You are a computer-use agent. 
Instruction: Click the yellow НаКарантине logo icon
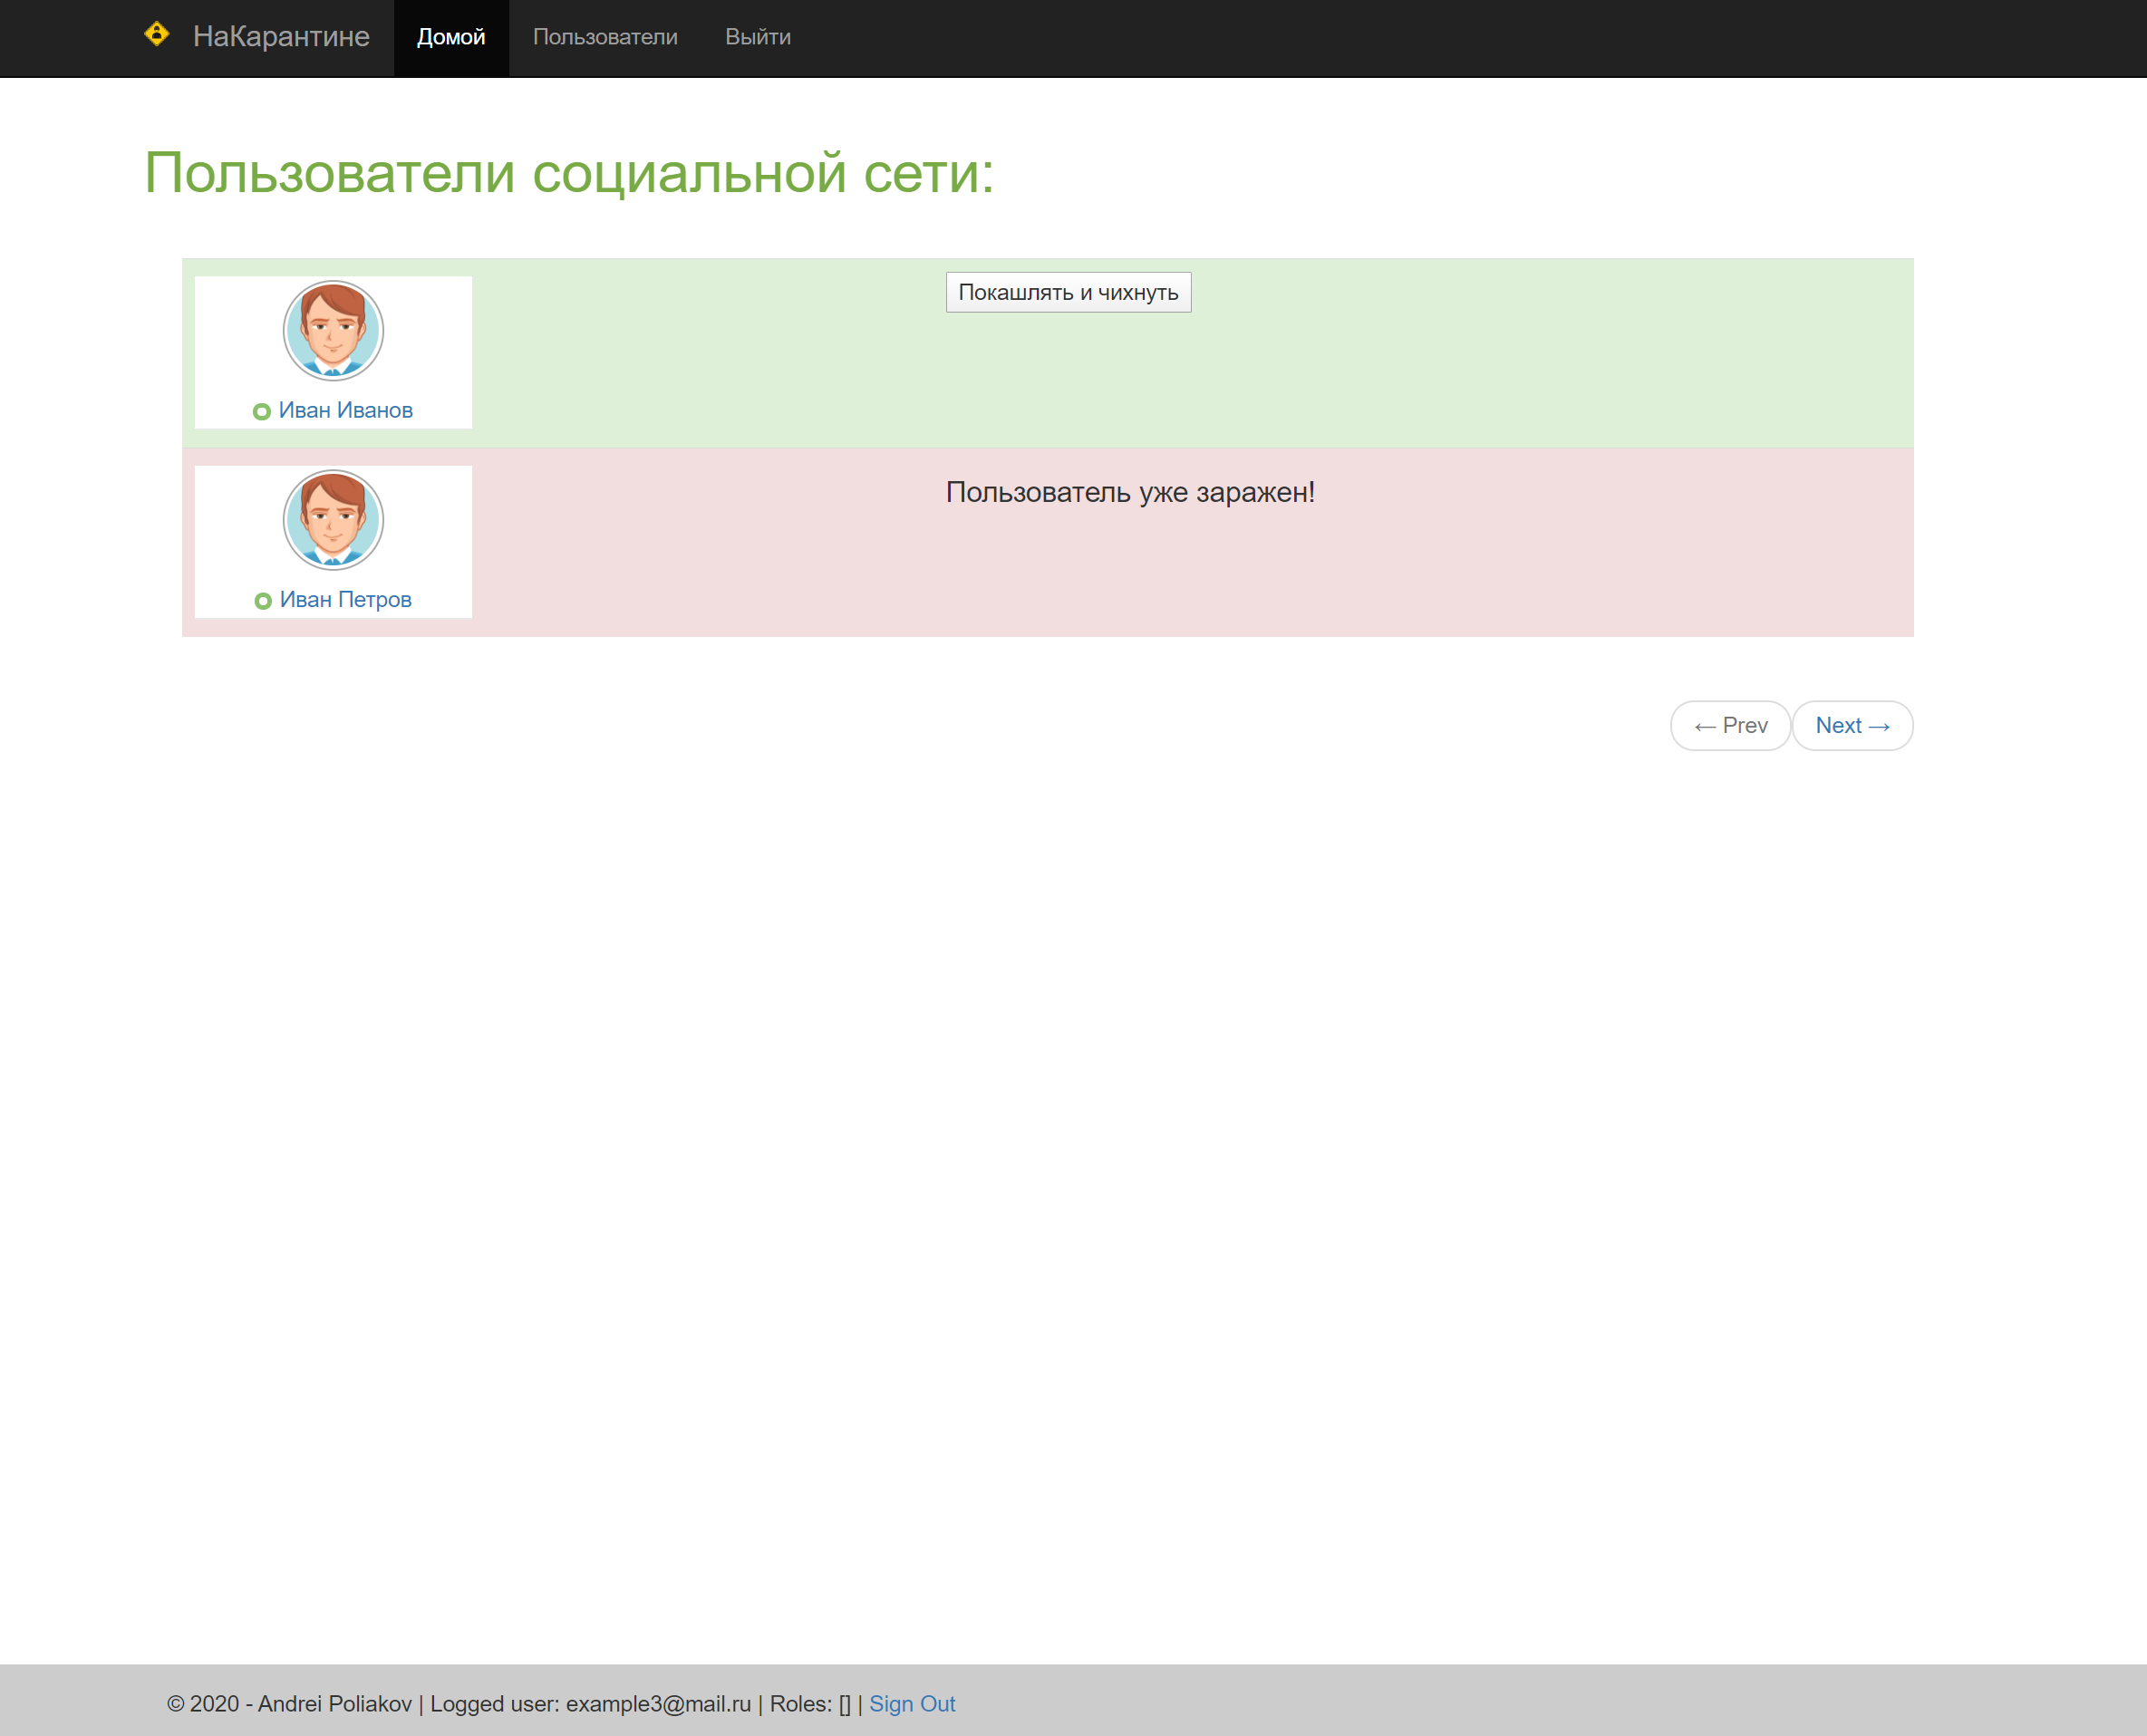point(157,35)
